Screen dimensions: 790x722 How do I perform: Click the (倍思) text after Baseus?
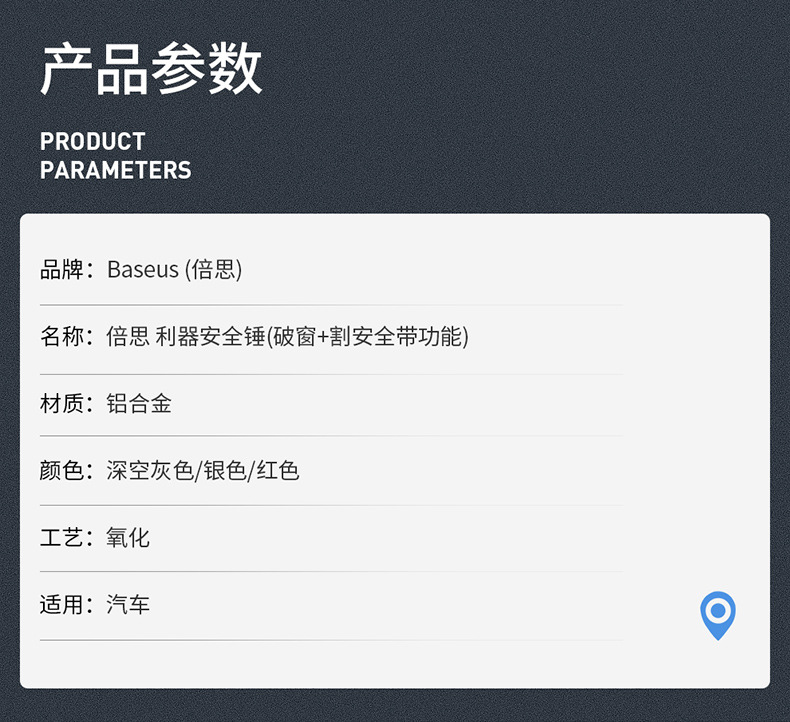click(214, 270)
